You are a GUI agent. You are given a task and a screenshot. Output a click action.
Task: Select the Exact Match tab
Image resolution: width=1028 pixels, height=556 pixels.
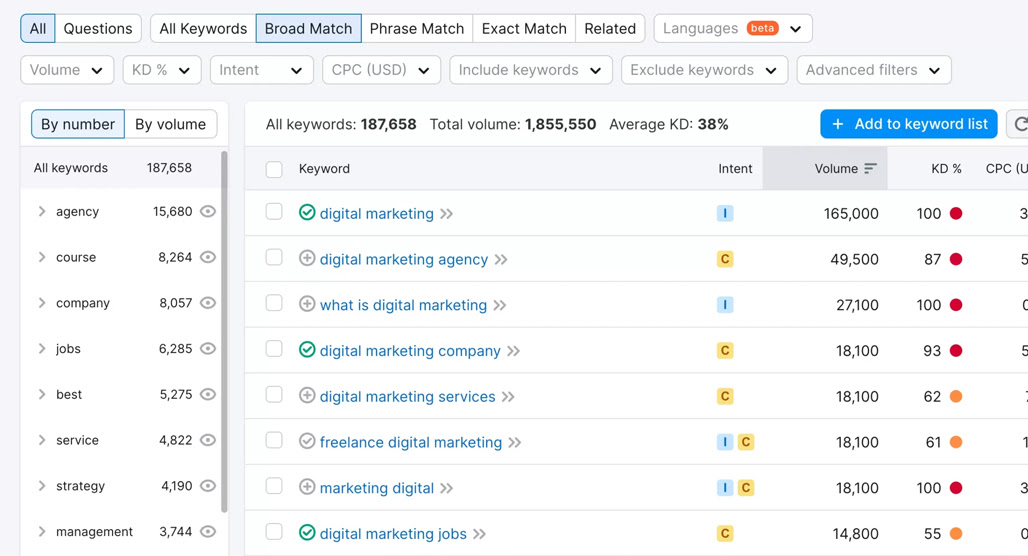point(524,29)
